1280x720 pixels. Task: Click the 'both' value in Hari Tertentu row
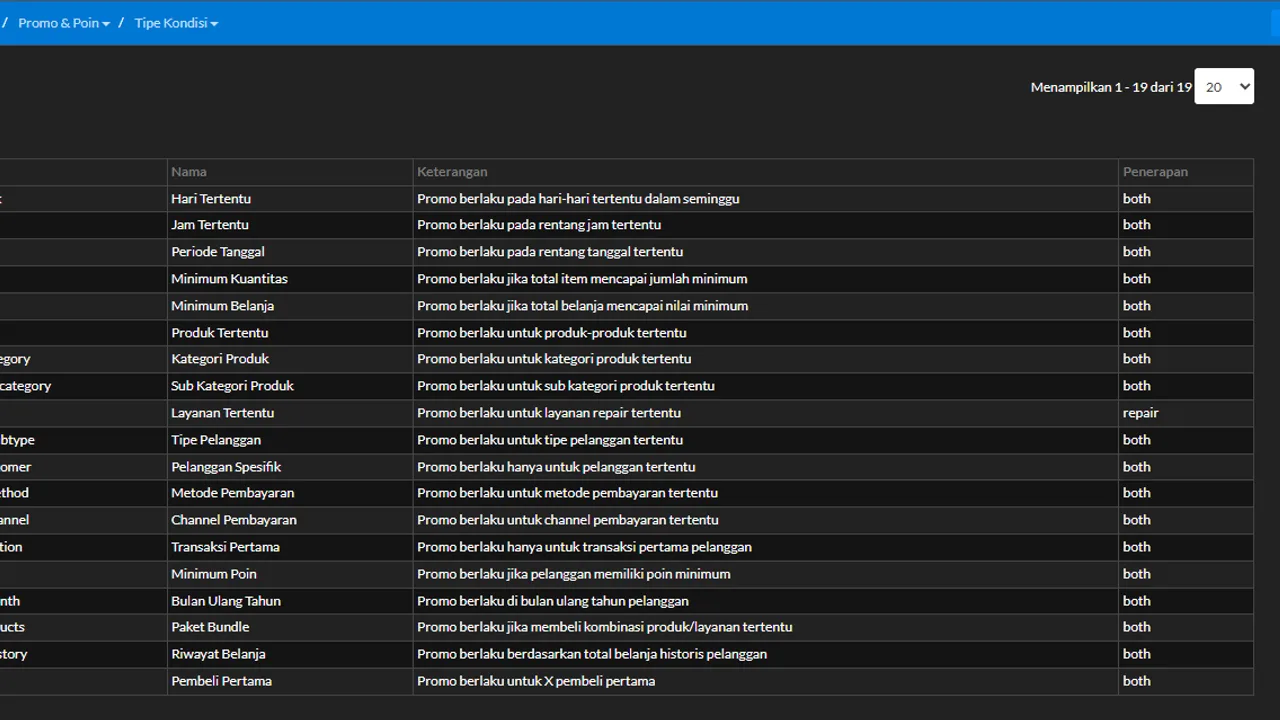[x=1137, y=199]
